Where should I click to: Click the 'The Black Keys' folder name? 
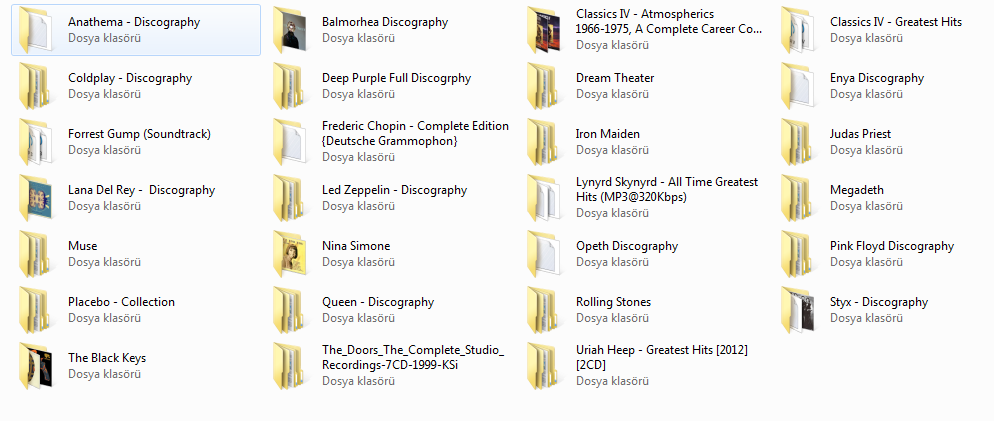click(106, 358)
